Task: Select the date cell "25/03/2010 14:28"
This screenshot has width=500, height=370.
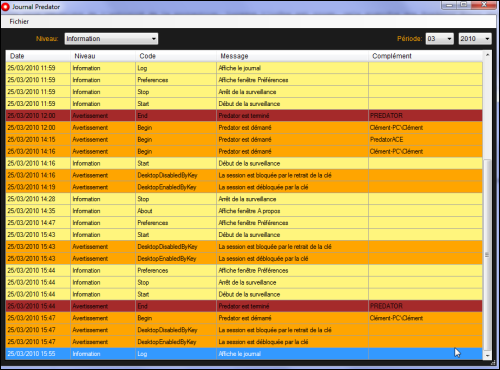Action: (x=38, y=199)
